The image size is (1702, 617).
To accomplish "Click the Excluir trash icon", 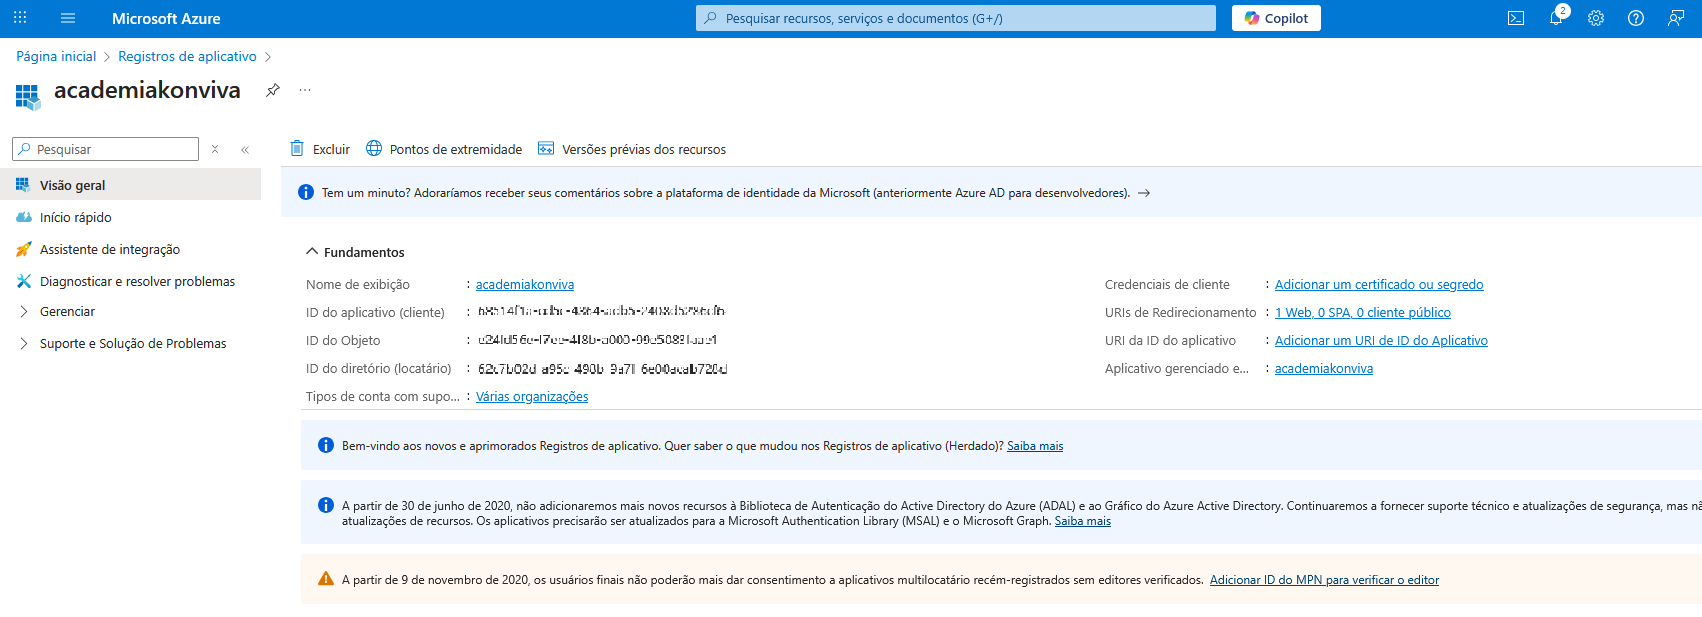I will click(297, 148).
